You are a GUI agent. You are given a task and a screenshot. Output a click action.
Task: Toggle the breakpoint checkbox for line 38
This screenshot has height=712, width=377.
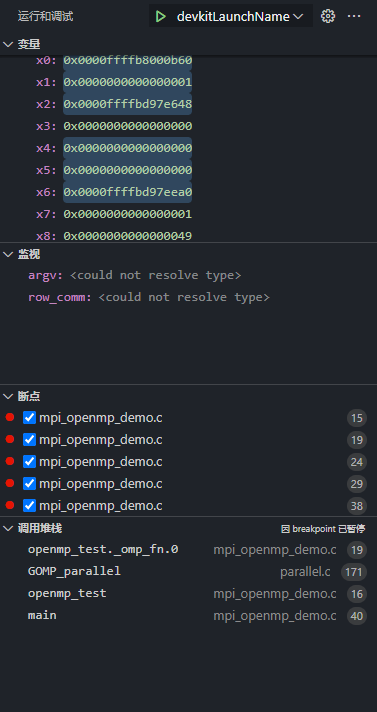coord(30,505)
